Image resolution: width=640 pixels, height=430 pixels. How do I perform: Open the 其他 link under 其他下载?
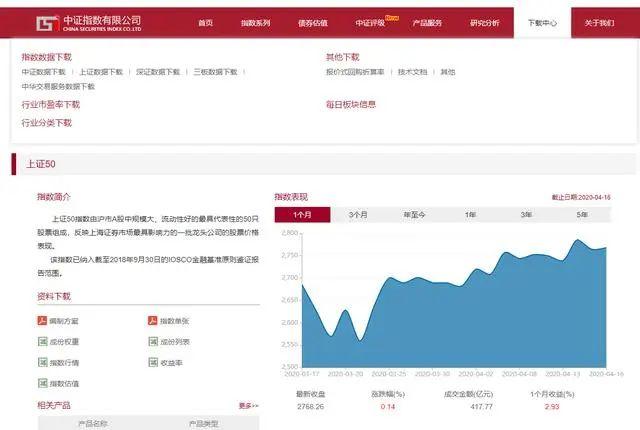tap(448, 72)
